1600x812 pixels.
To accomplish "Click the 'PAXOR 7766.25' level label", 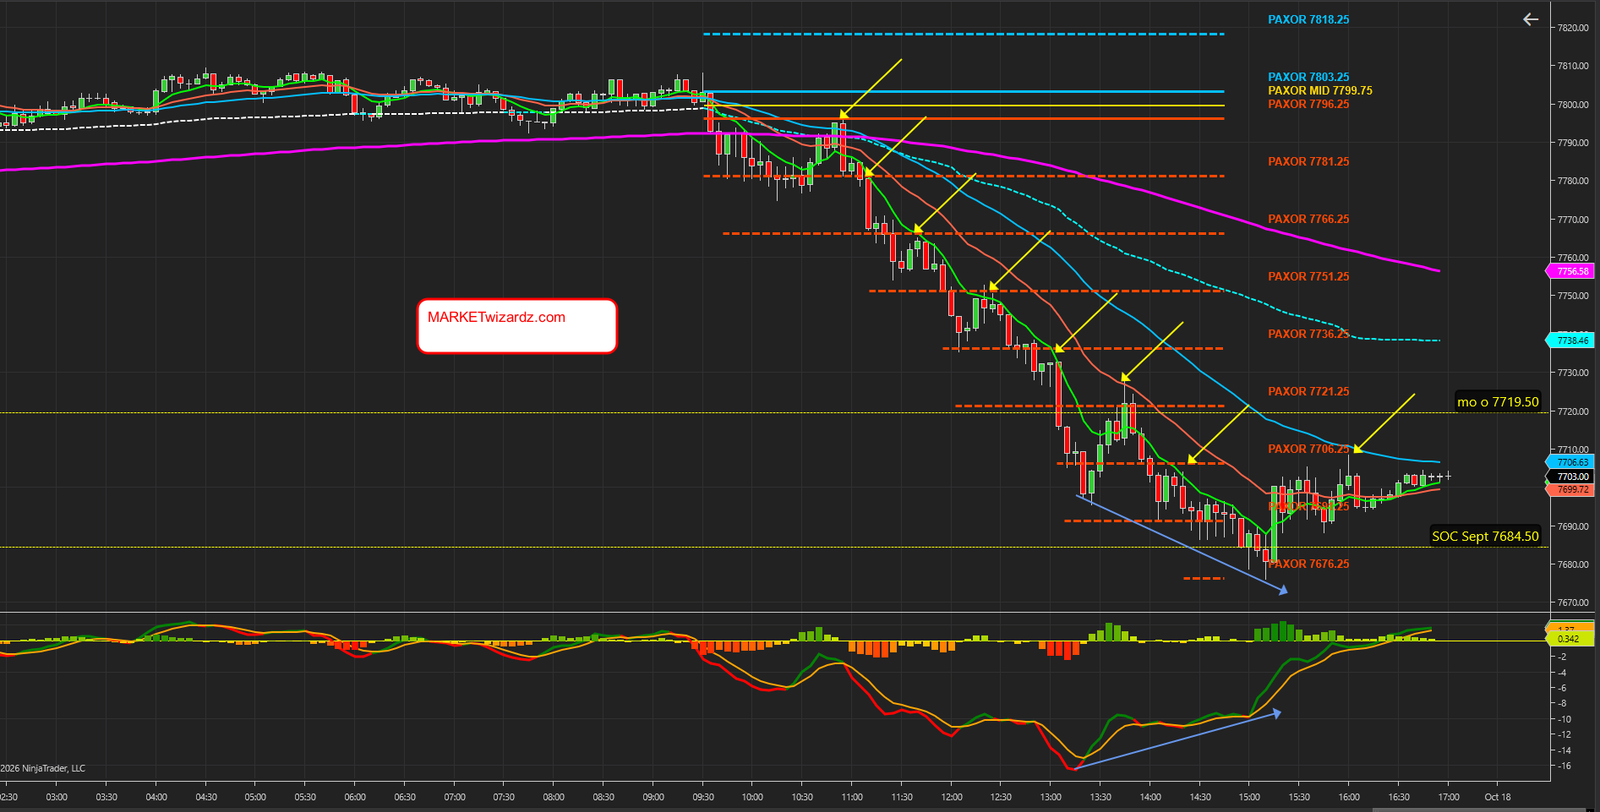I will tap(1308, 219).
